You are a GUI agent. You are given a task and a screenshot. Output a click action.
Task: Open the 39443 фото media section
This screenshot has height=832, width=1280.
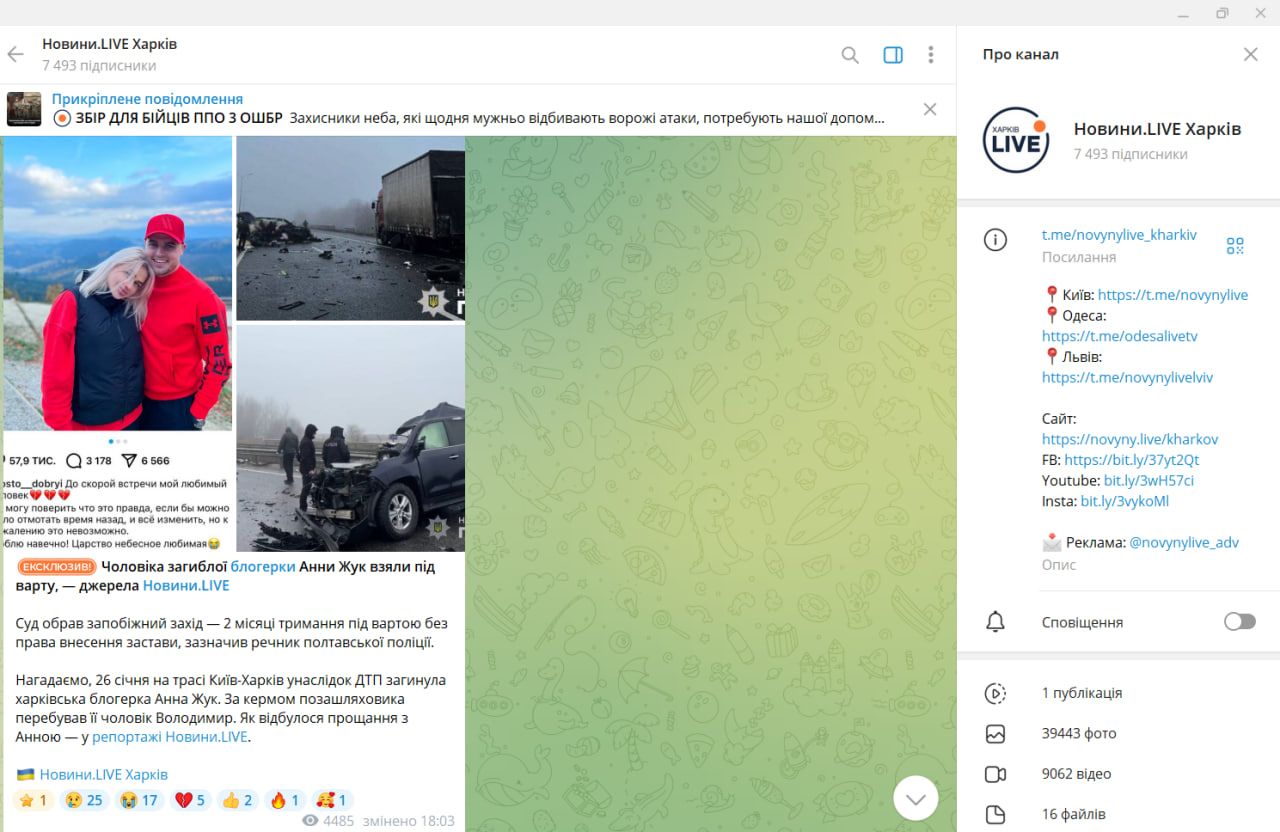pos(1078,733)
